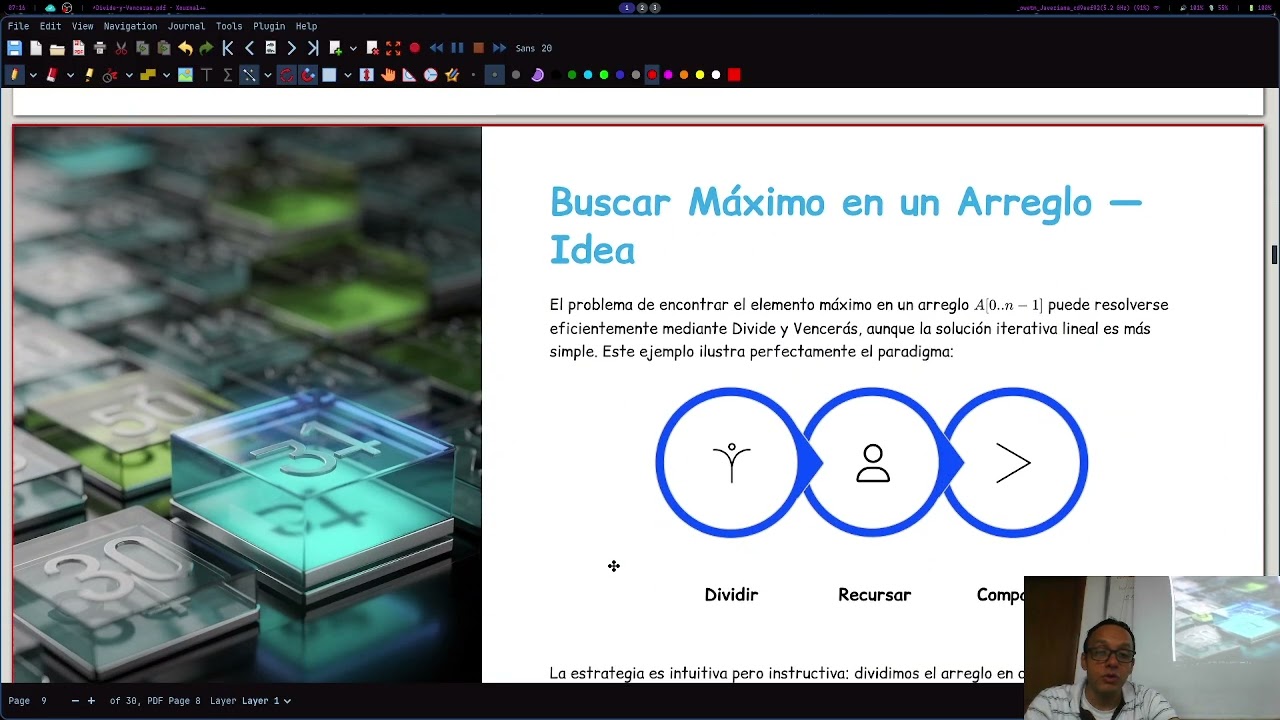The image size is (1280, 720).
Task: Select the Text tool
Action: (x=207, y=75)
